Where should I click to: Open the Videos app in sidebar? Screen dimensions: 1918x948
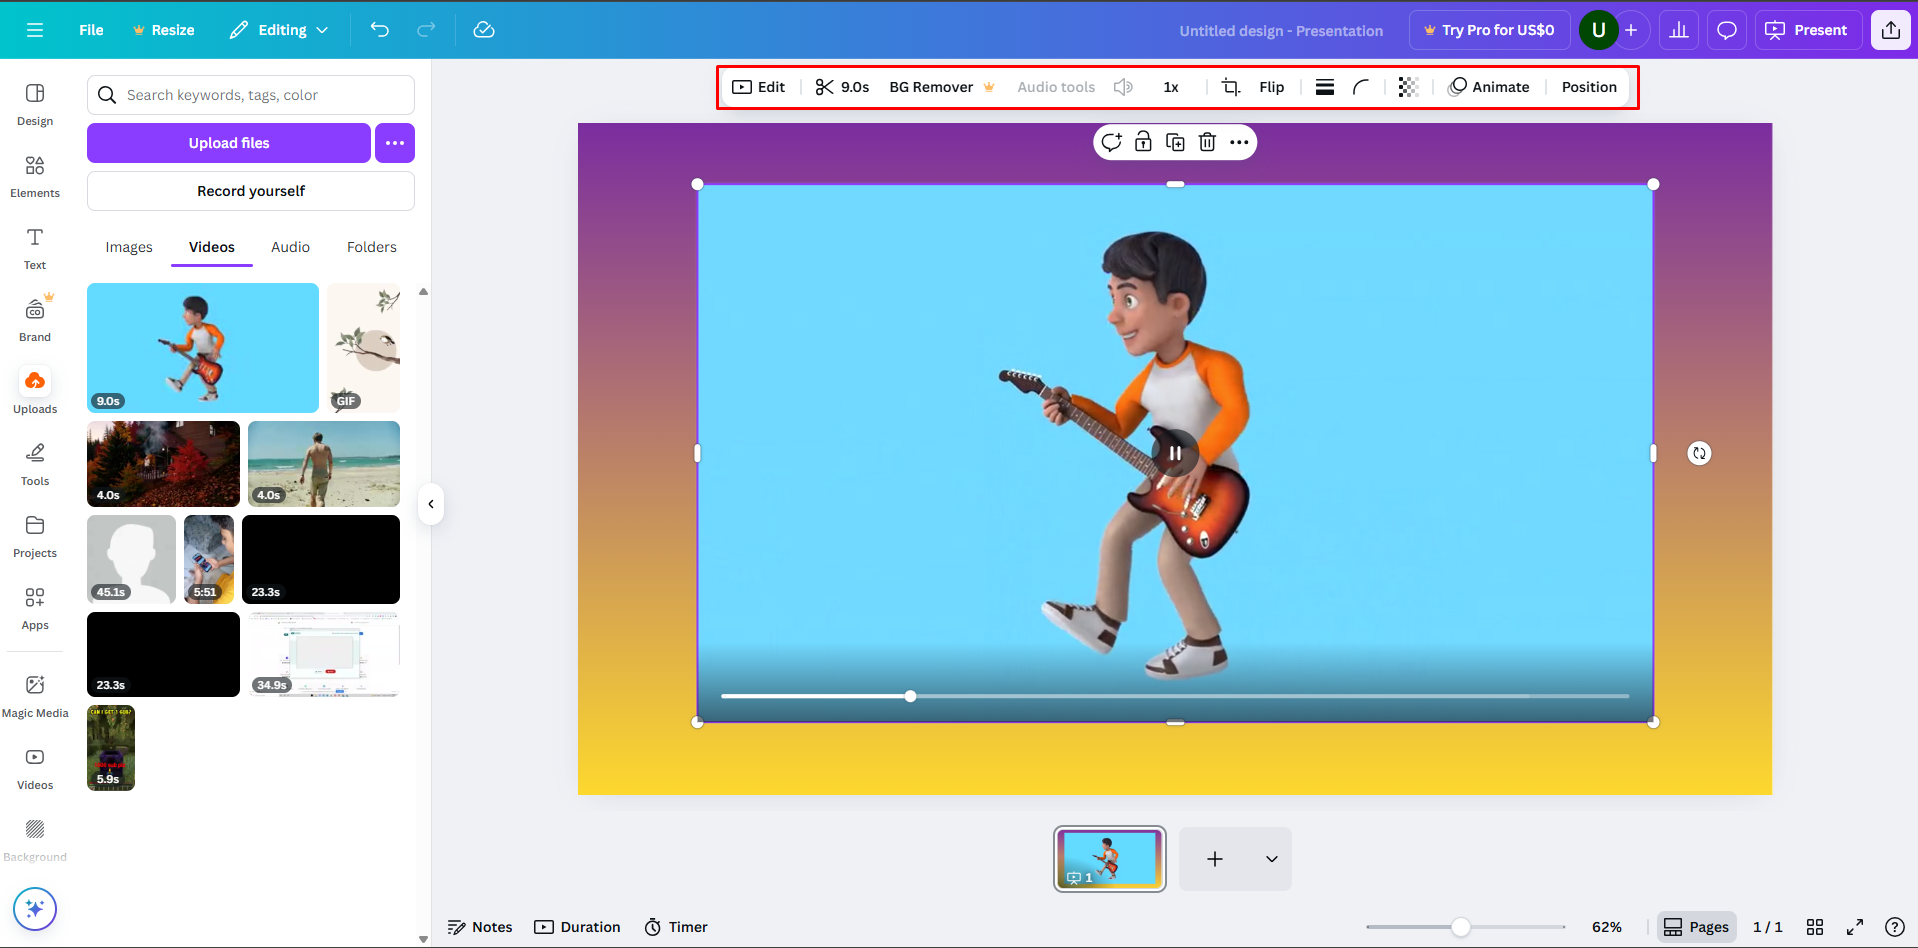point(35,768)
